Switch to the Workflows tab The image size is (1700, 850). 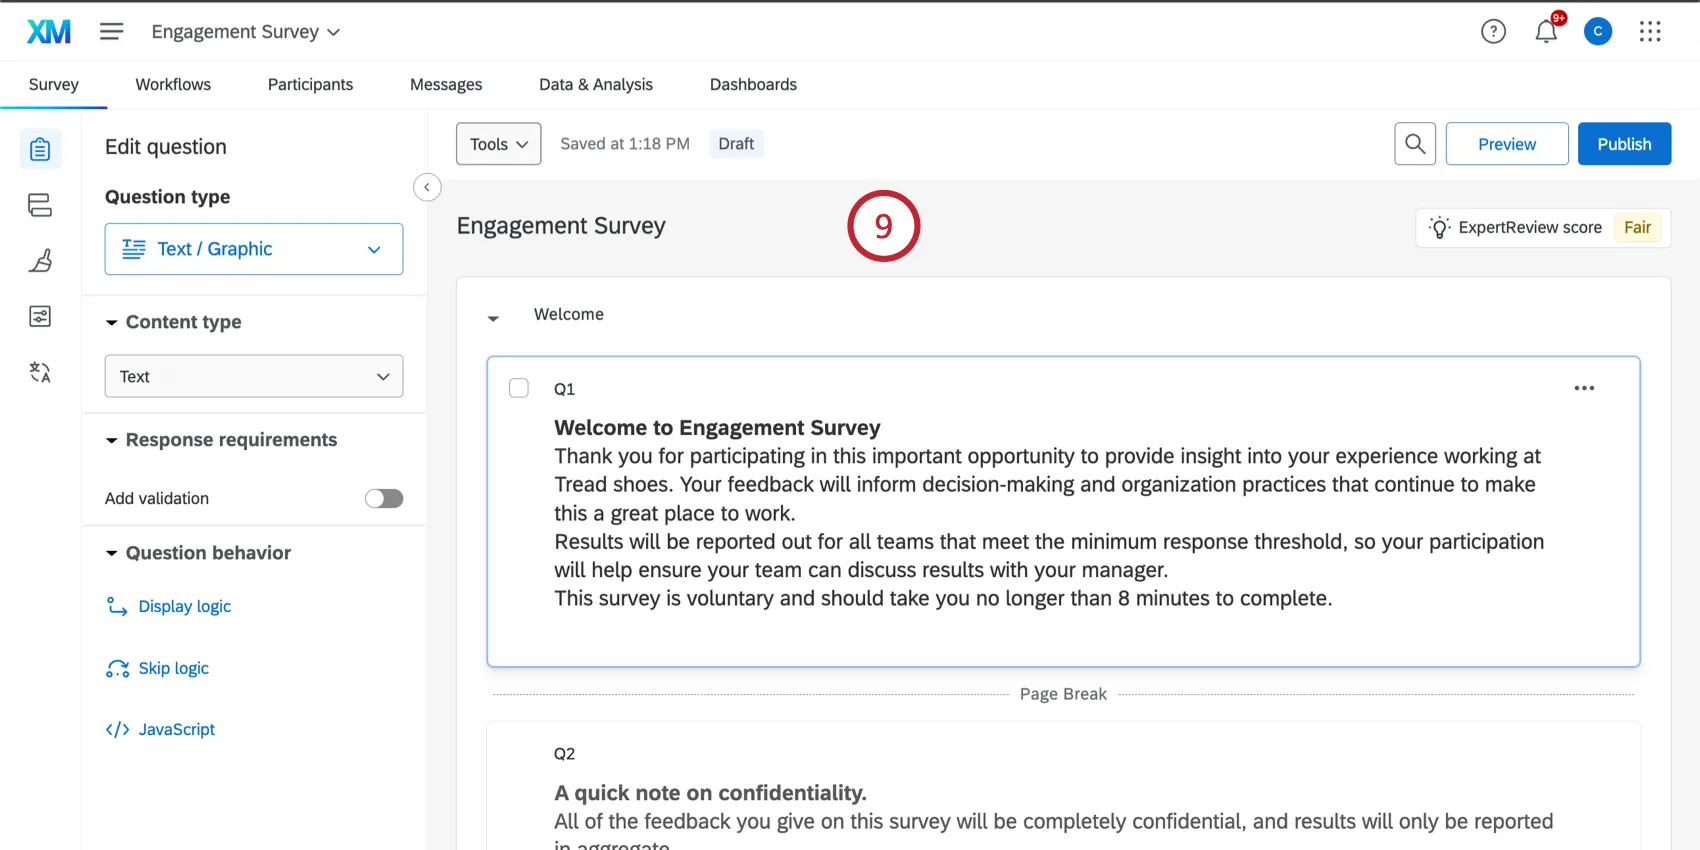pyautogui.click(x=173, y=85)
